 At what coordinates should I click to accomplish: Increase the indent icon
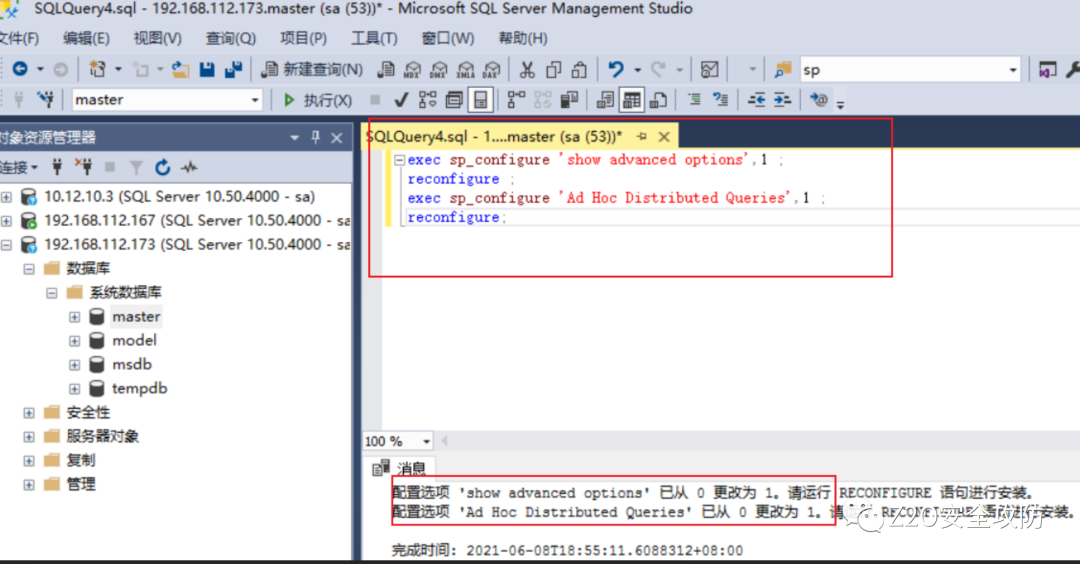click(x=782, y=100)
